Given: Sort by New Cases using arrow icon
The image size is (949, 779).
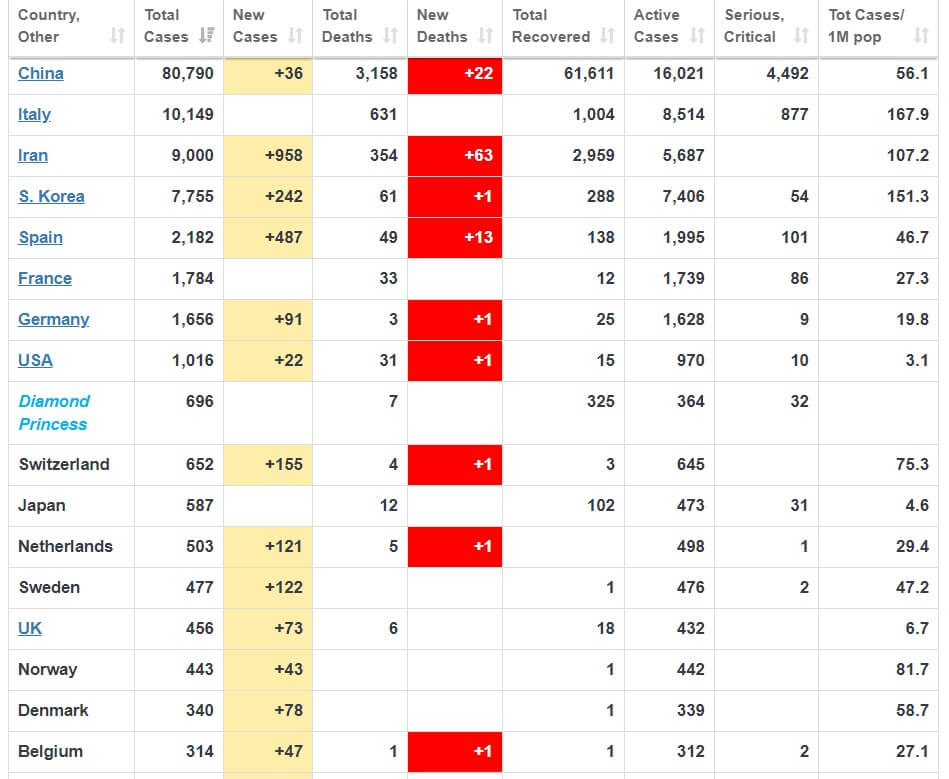Looking at the screenshot, I should [x=295, y=36].
